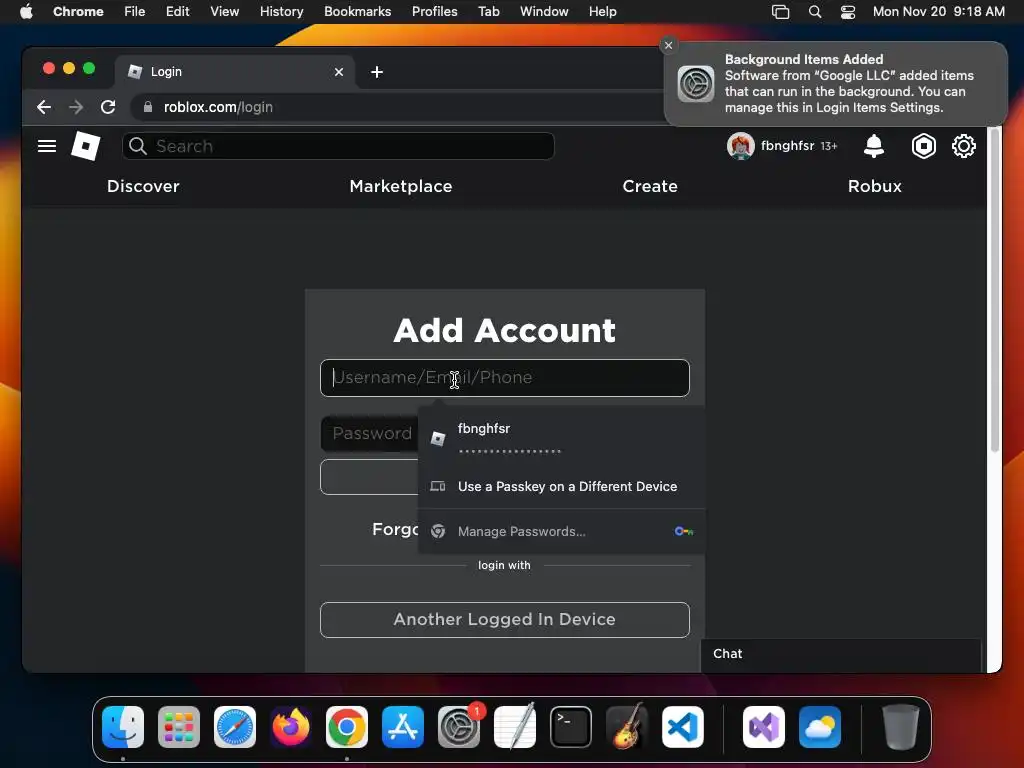Image resolution: width=1024 pixels, height=768 pixels.
Task: Launch Safari from the Dock
Action: pyautogui.click(x=235, y=727)
